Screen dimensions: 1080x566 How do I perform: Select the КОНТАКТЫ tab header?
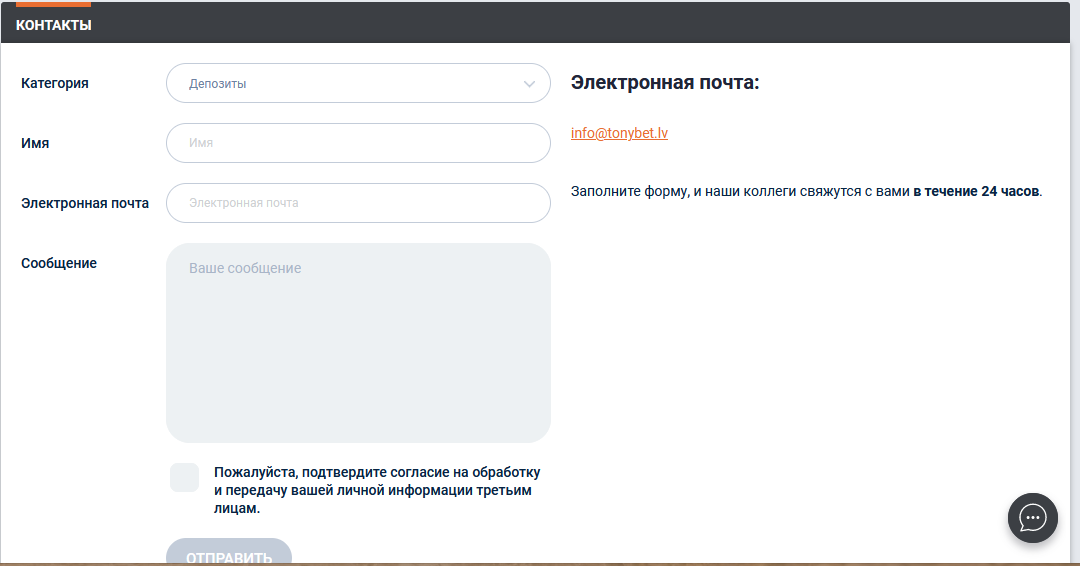[x=54, y=25]
